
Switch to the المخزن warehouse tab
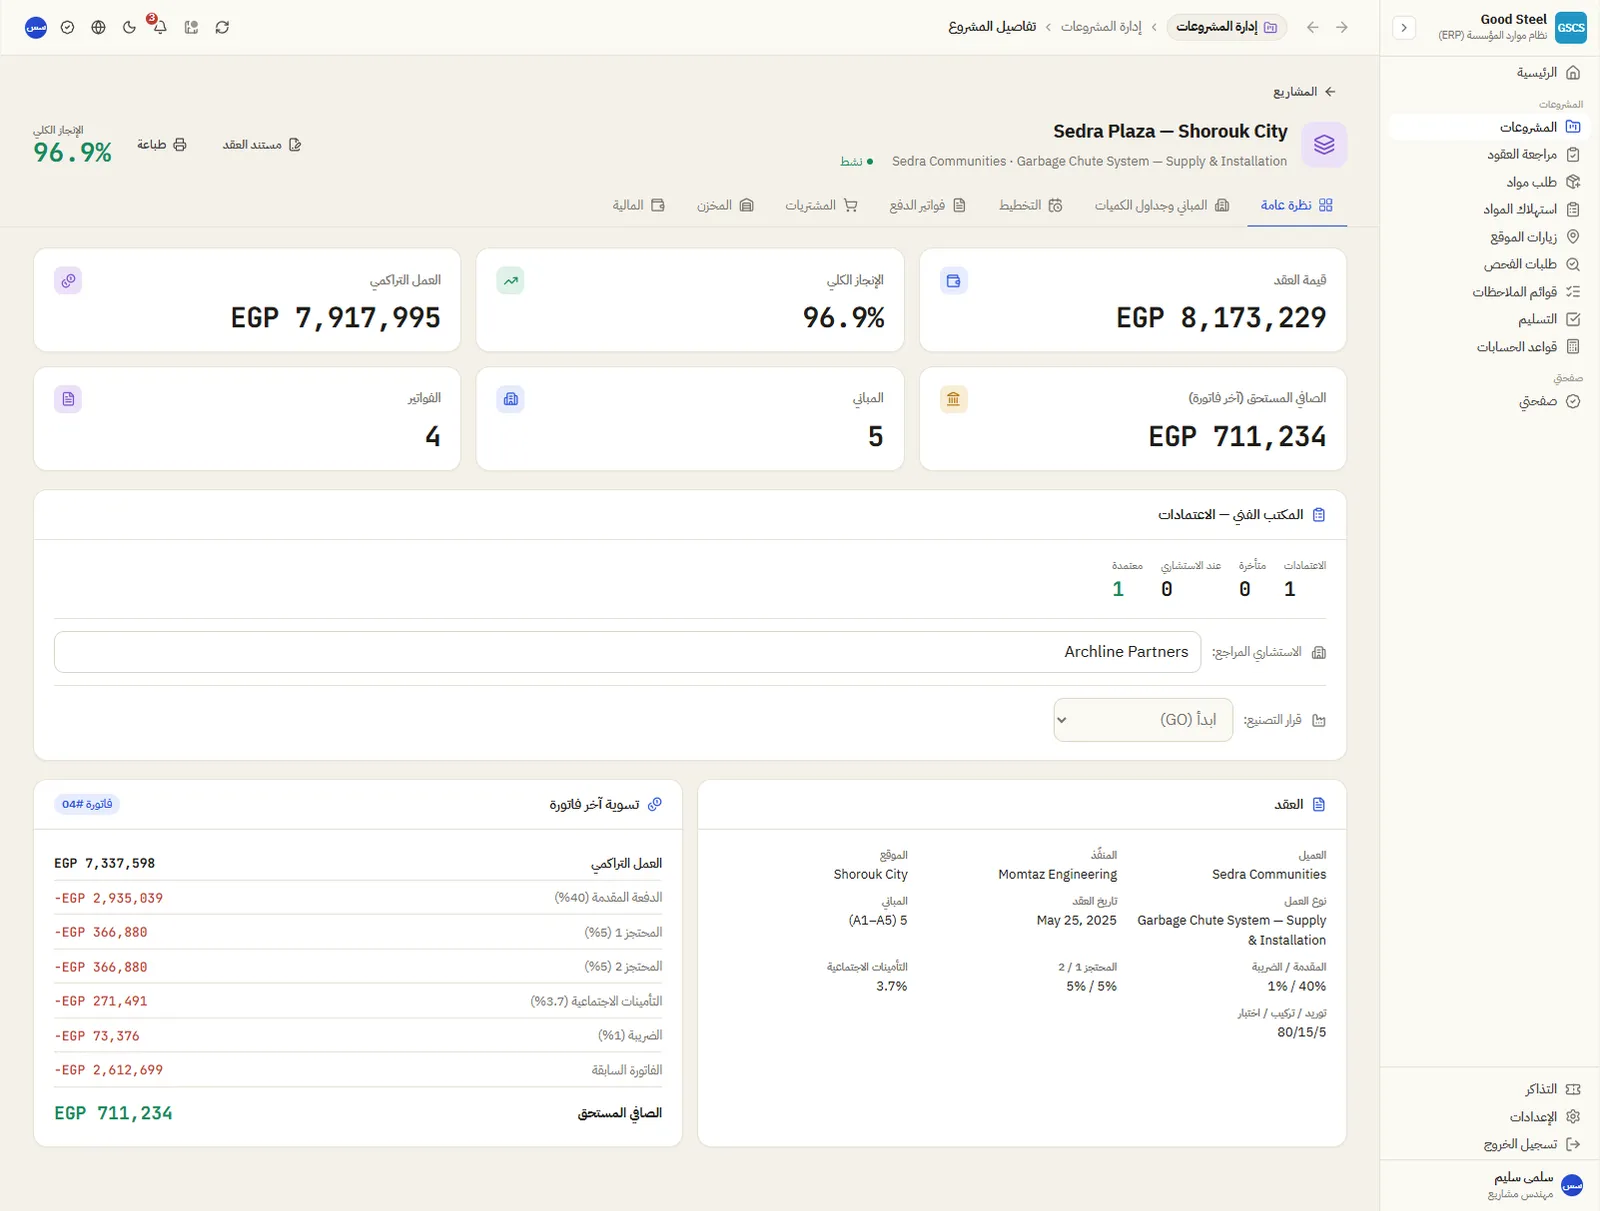point(725,205)
